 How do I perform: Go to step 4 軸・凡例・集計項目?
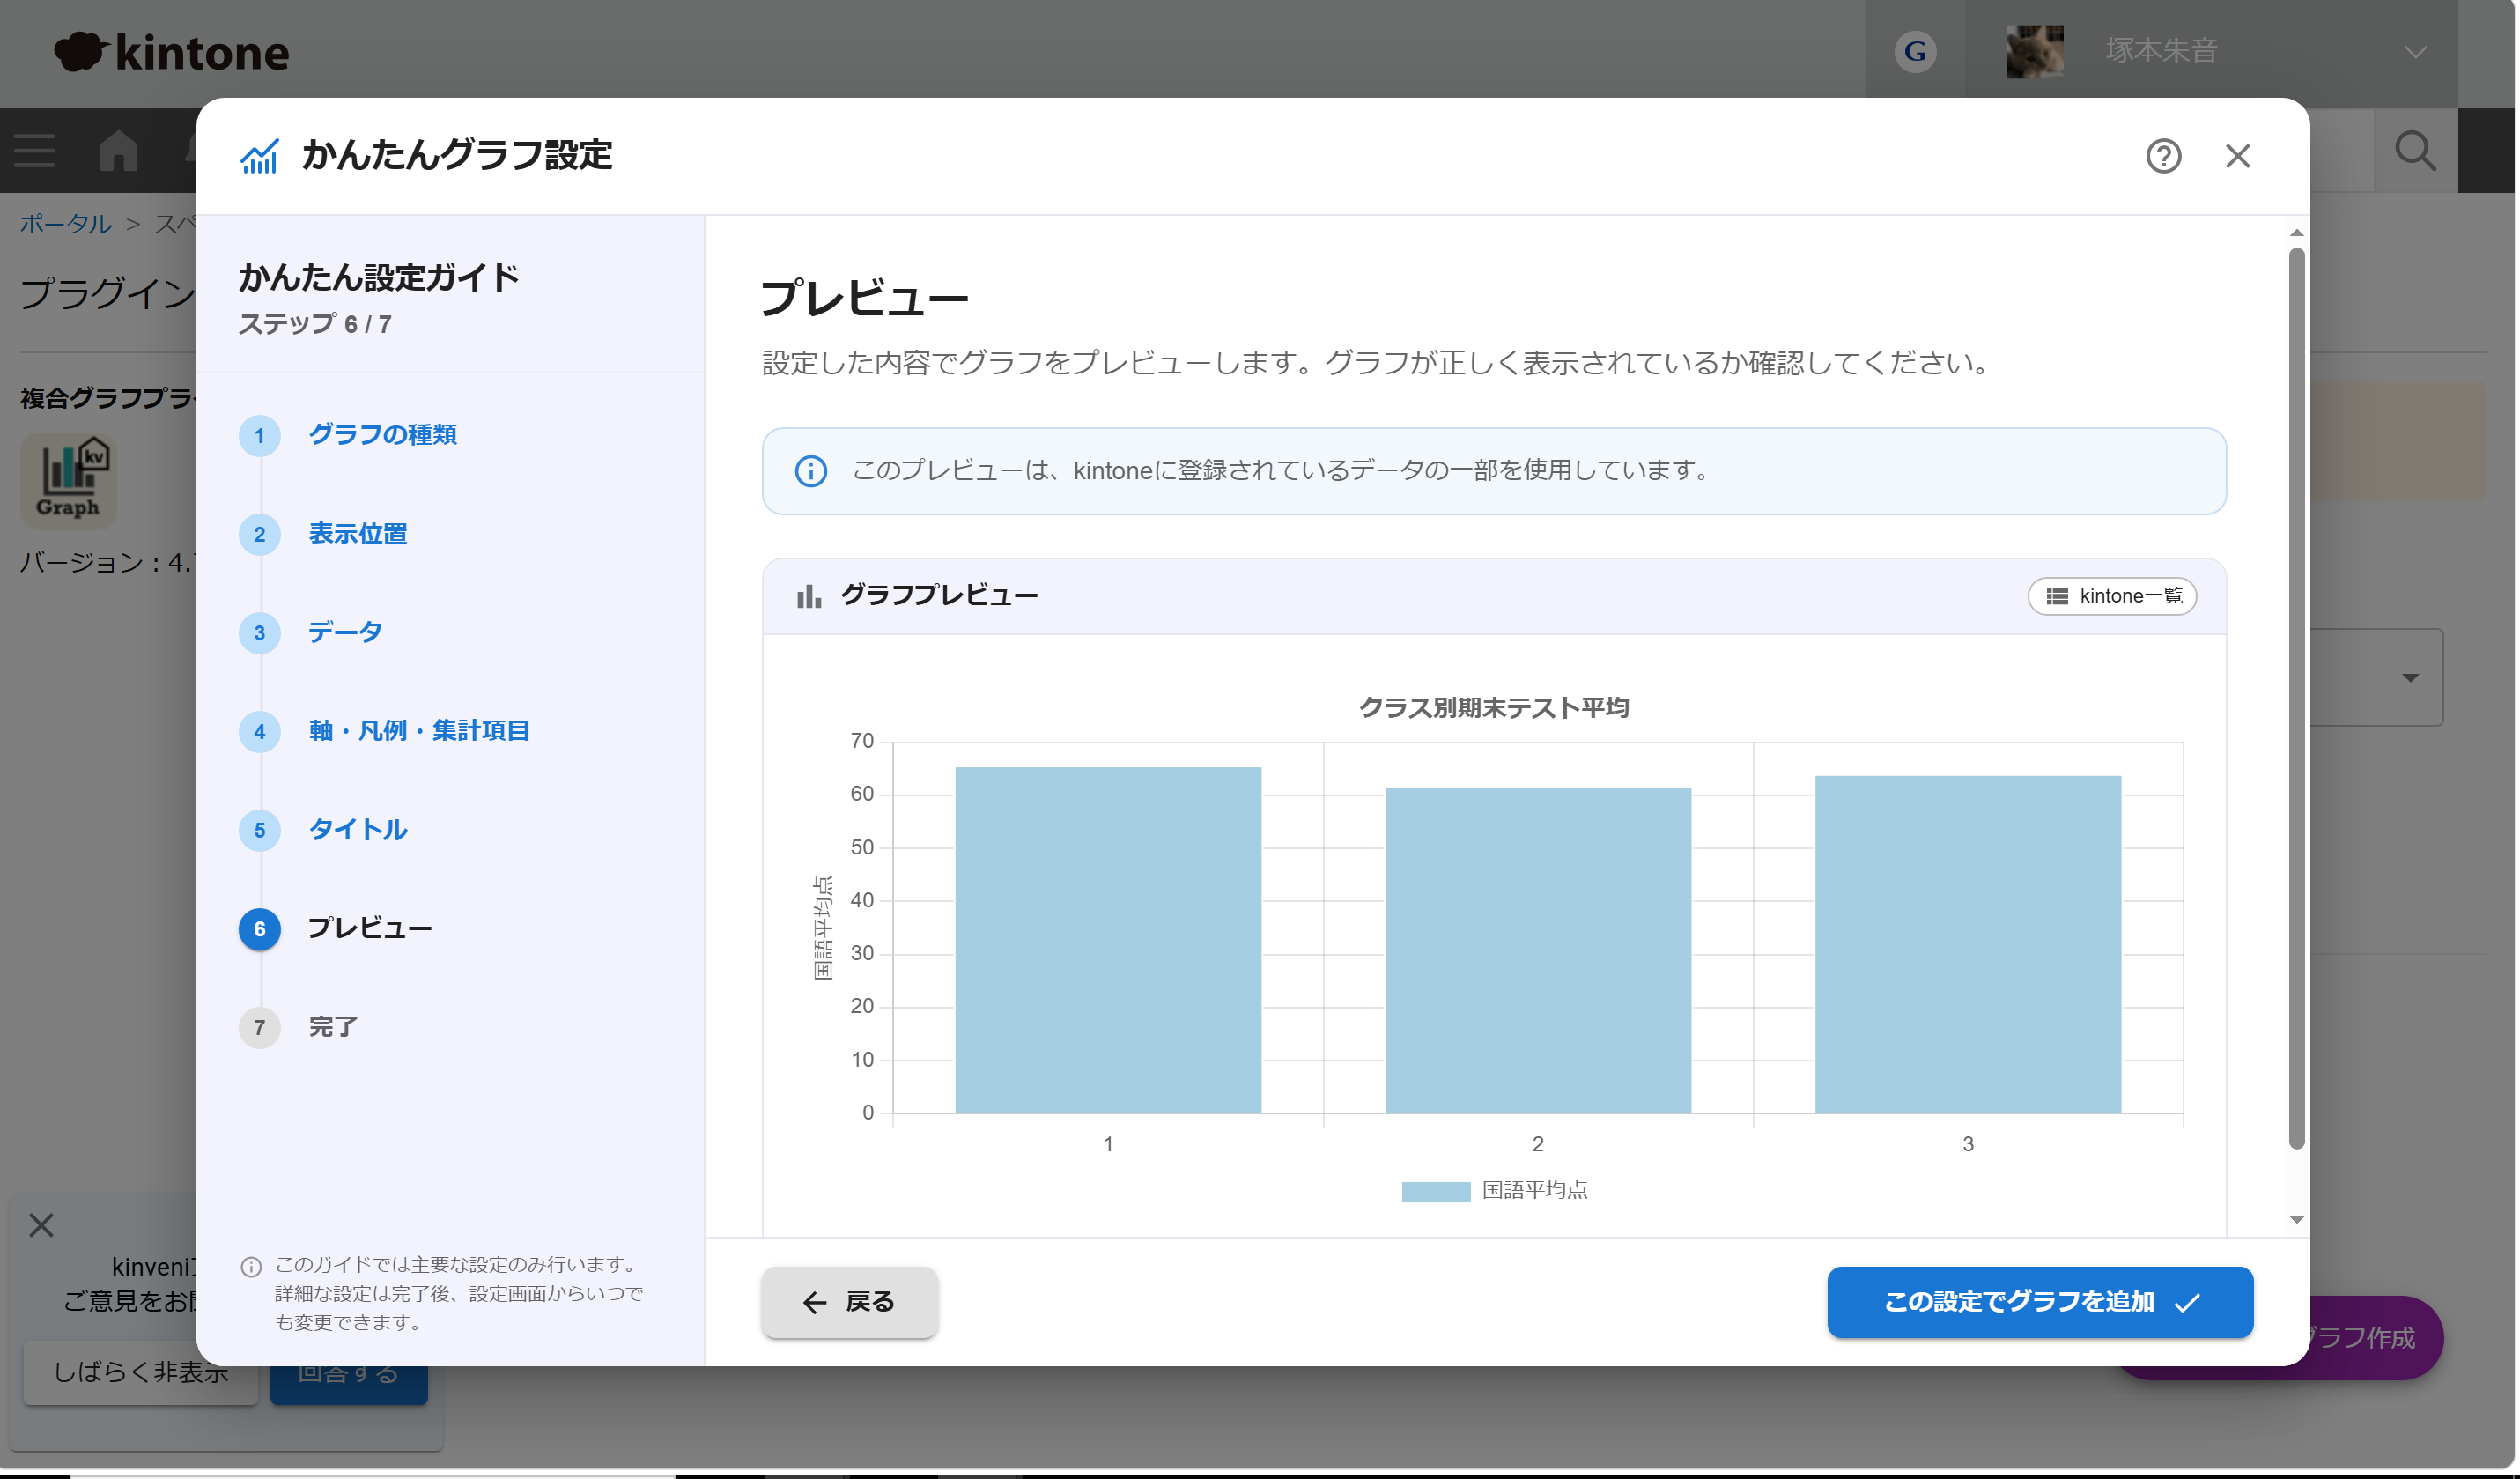coord(419,731)
